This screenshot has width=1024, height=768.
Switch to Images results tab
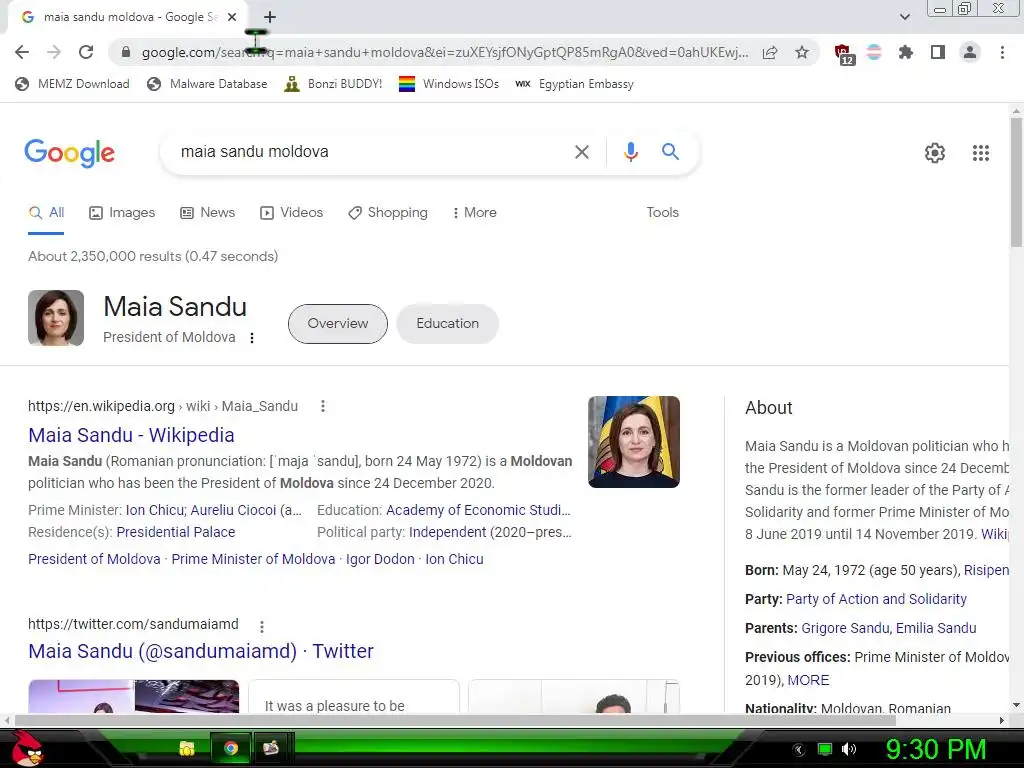point(122,213)
